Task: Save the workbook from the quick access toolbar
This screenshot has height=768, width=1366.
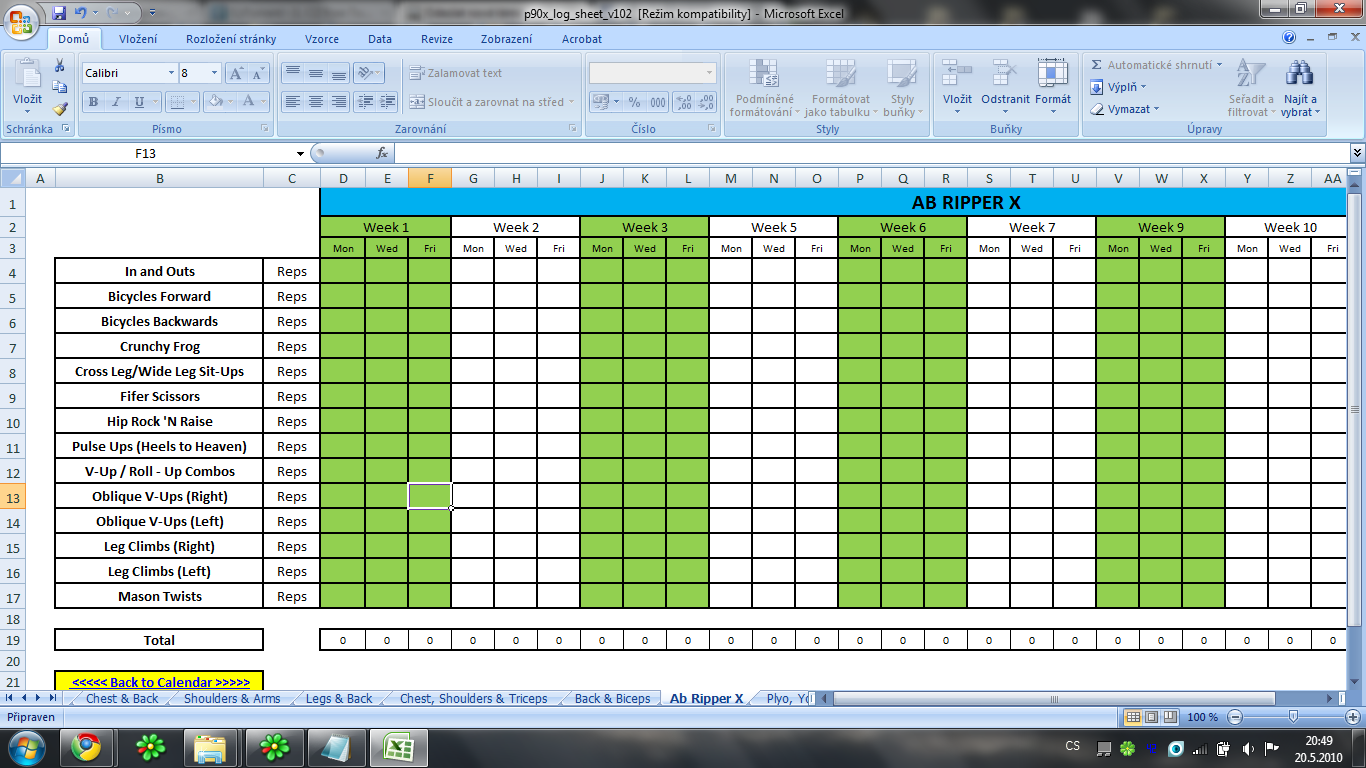Action: 59,13
